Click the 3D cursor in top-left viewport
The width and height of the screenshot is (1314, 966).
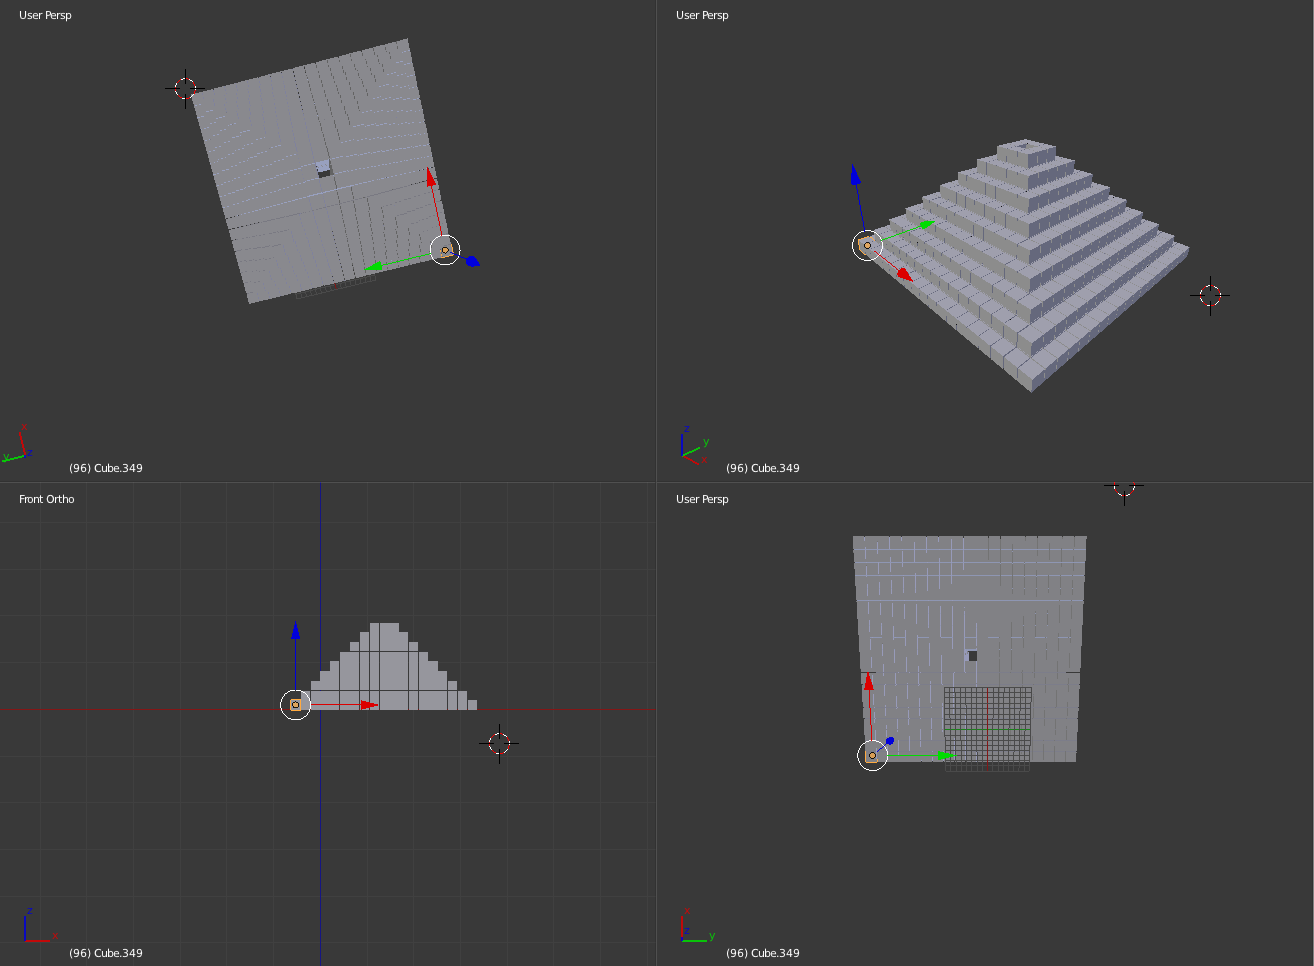click(185, 88)
